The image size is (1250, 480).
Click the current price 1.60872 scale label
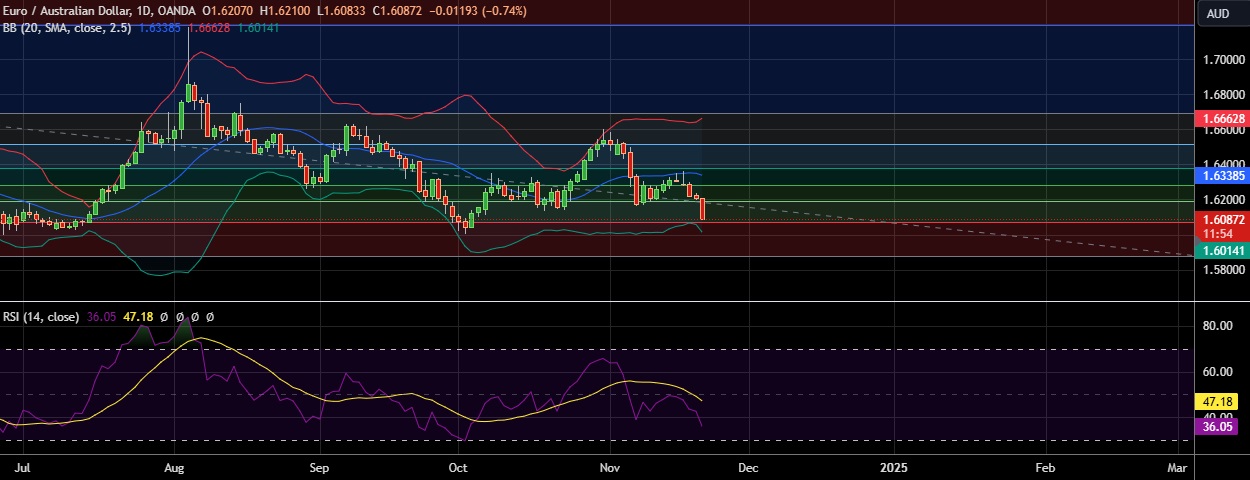[x=1223, y=219]
